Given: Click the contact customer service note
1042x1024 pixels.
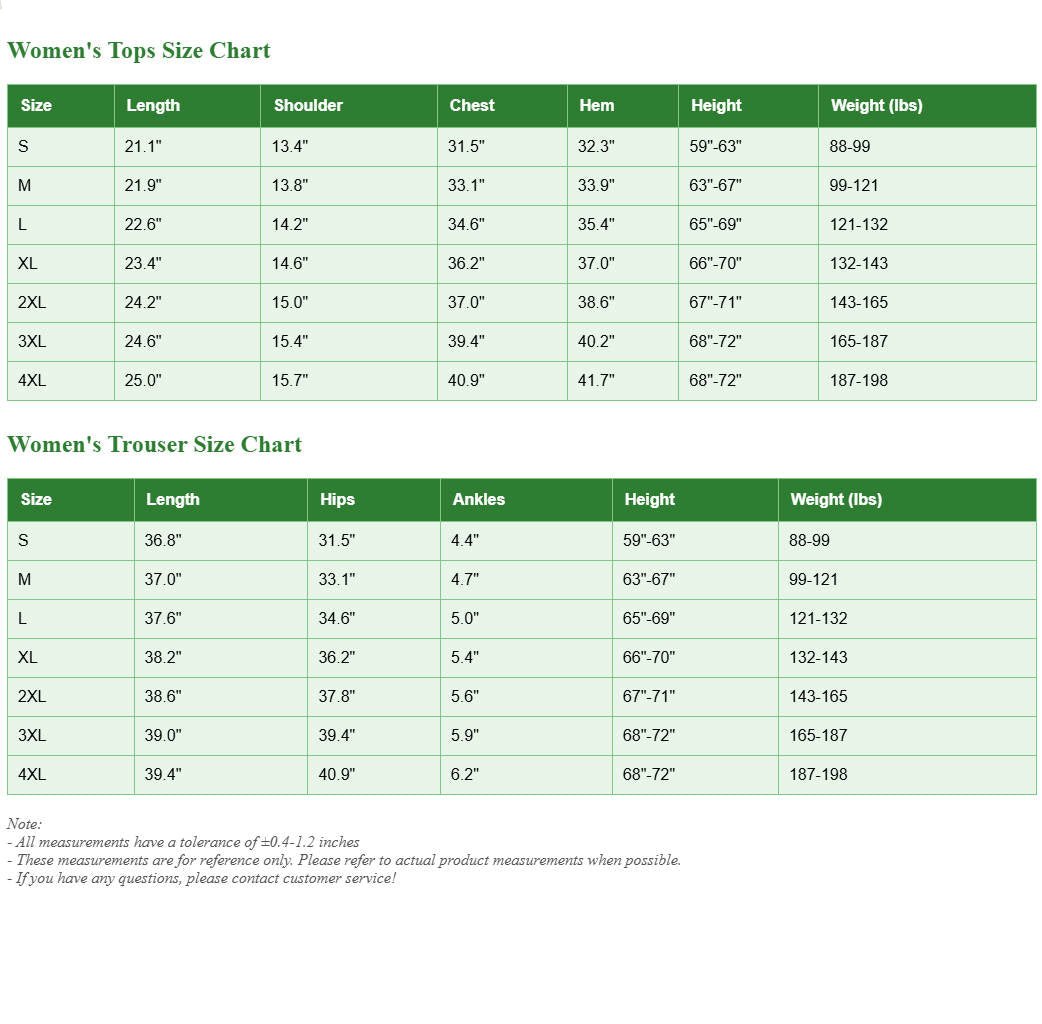Looking at the screenshot, I should pos(201,878).
